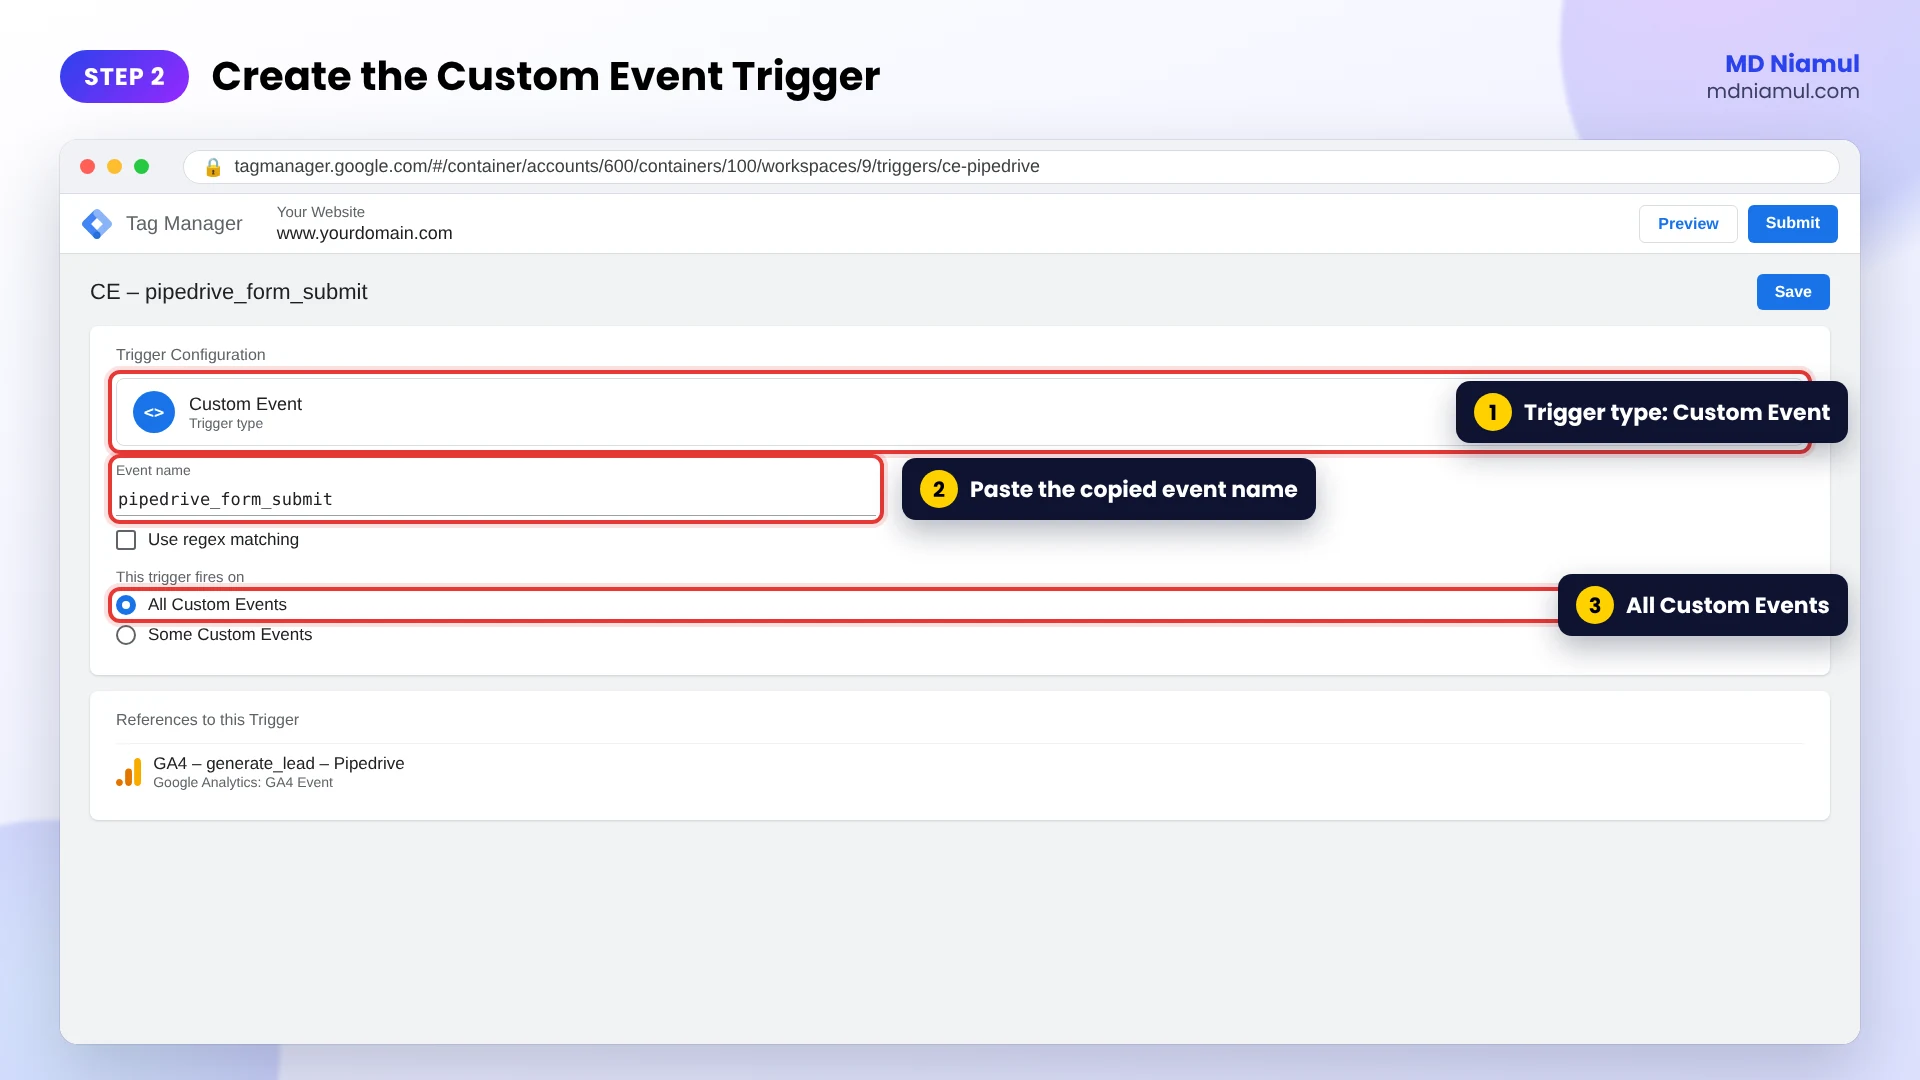Click the green maximize window dot

[x=141, y=167]
